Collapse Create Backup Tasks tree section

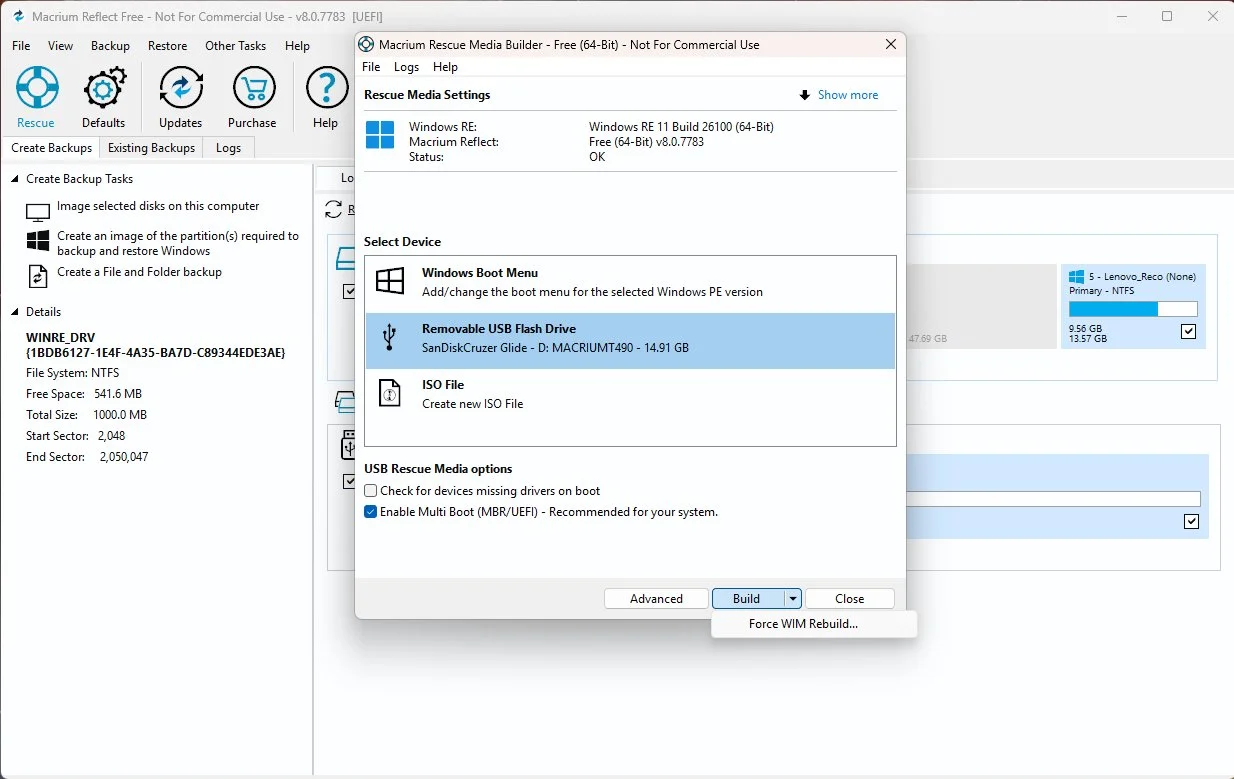tap(15, 179)
